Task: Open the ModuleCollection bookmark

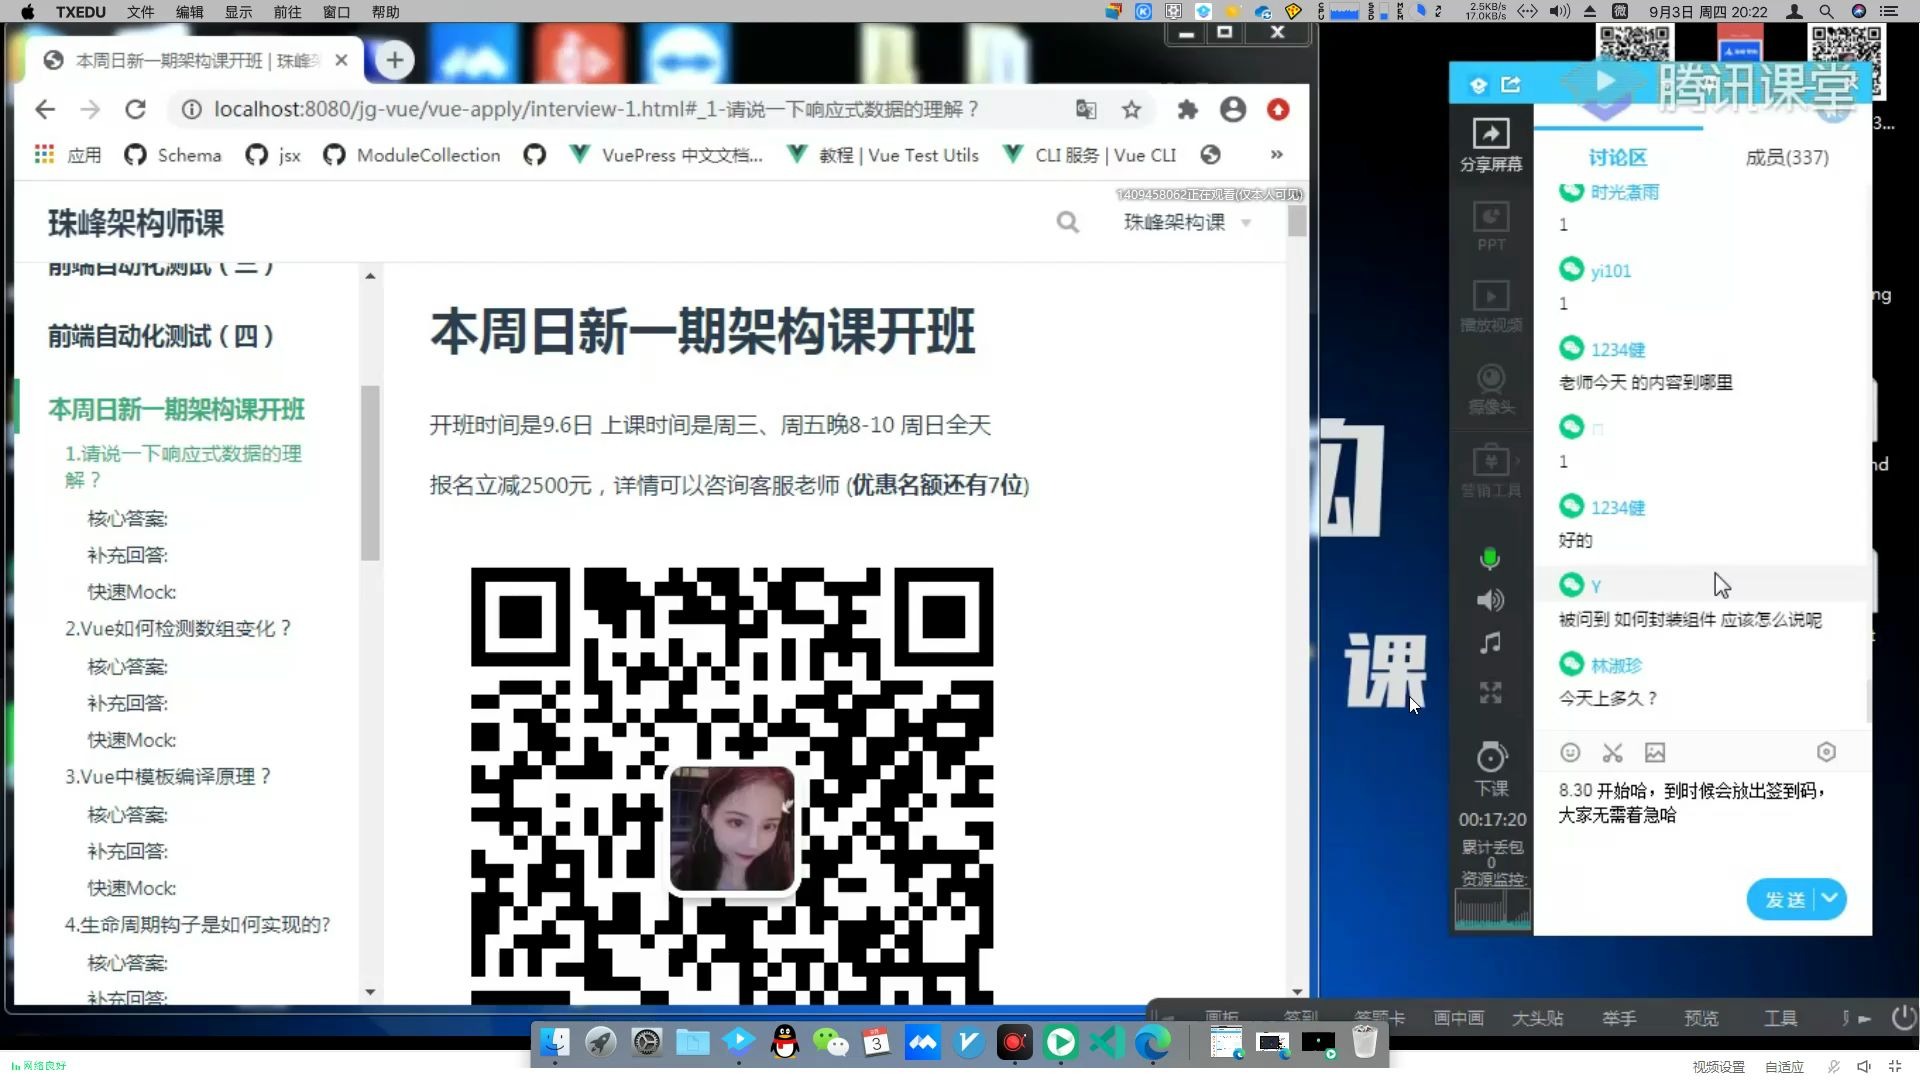Action: pyautogui.click(x=412, y=155)
